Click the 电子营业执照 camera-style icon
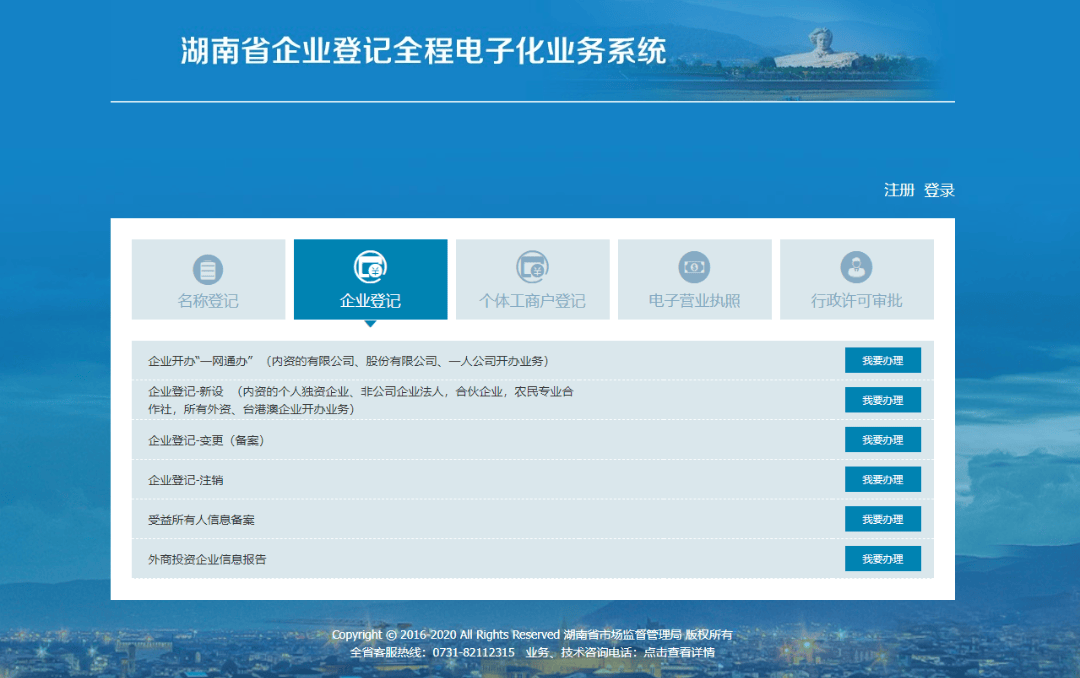 [x=694, y=266]
